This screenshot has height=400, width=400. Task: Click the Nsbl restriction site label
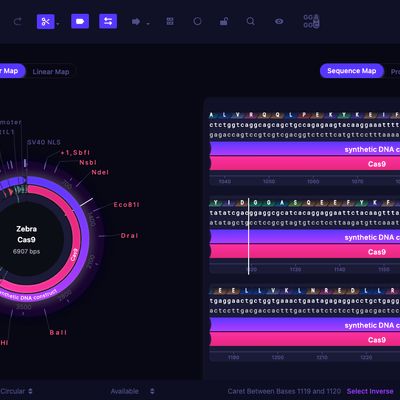88,163
